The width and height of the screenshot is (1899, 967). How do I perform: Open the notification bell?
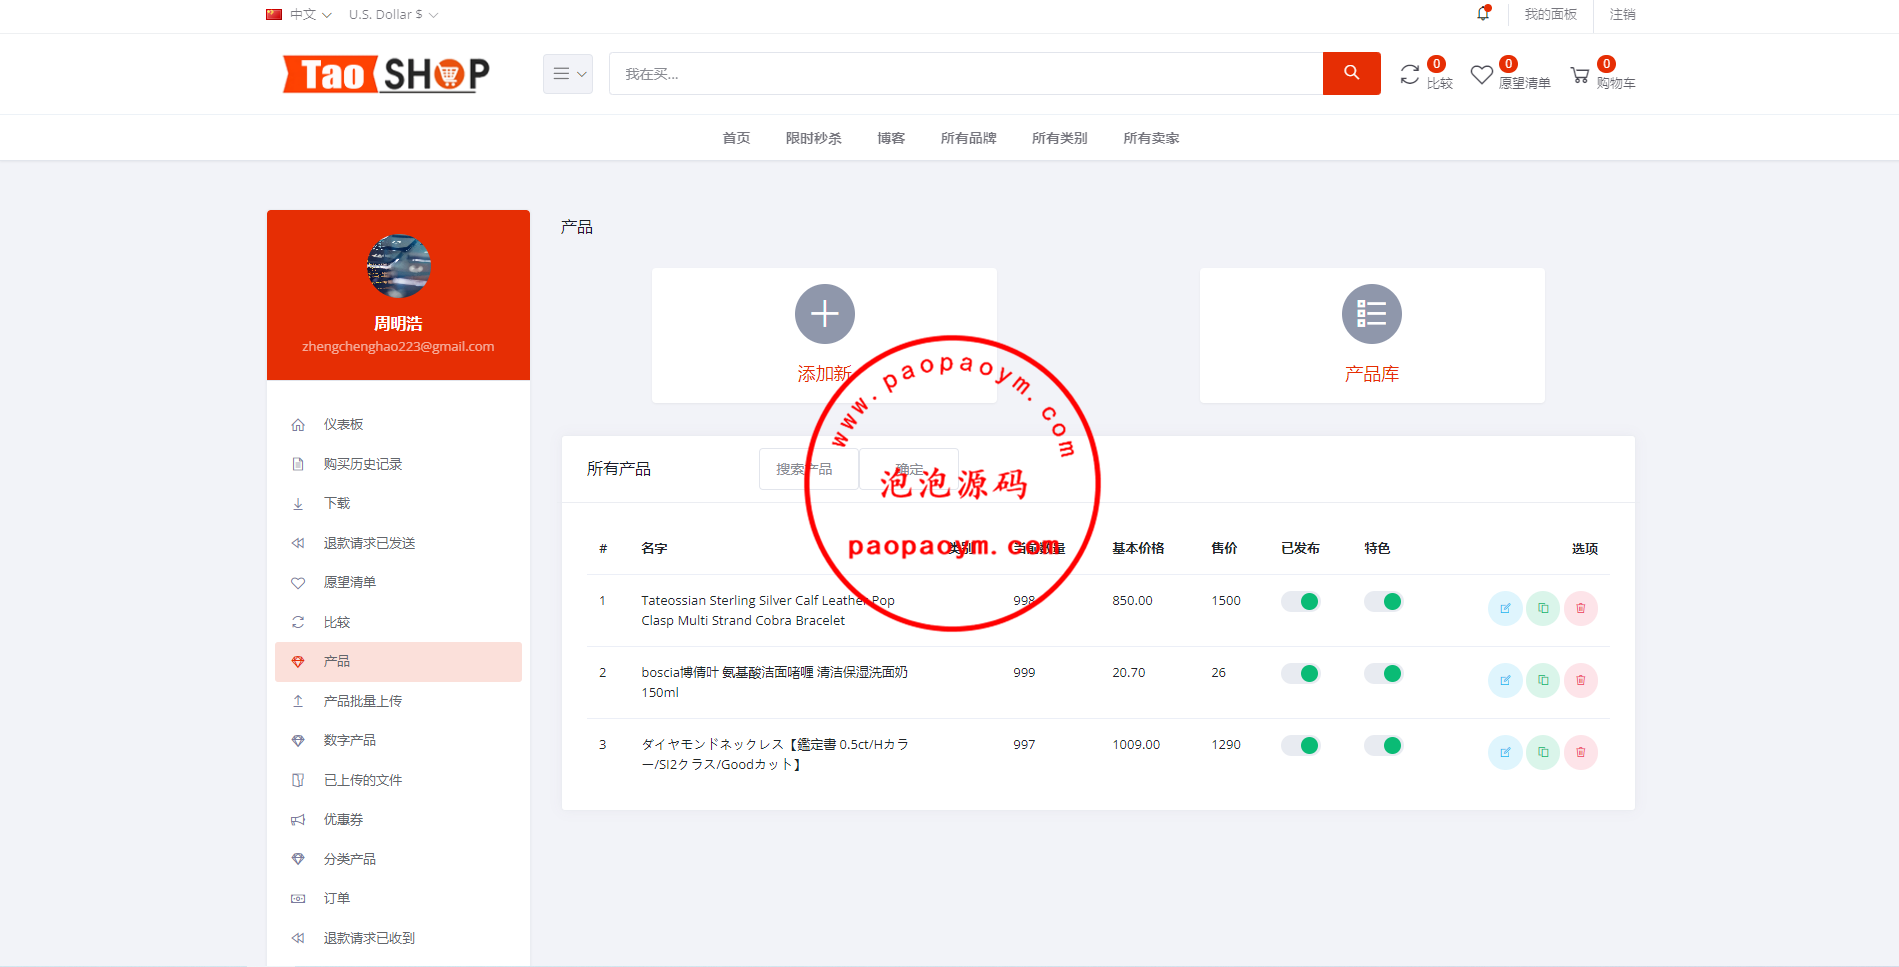[1483, 14]
